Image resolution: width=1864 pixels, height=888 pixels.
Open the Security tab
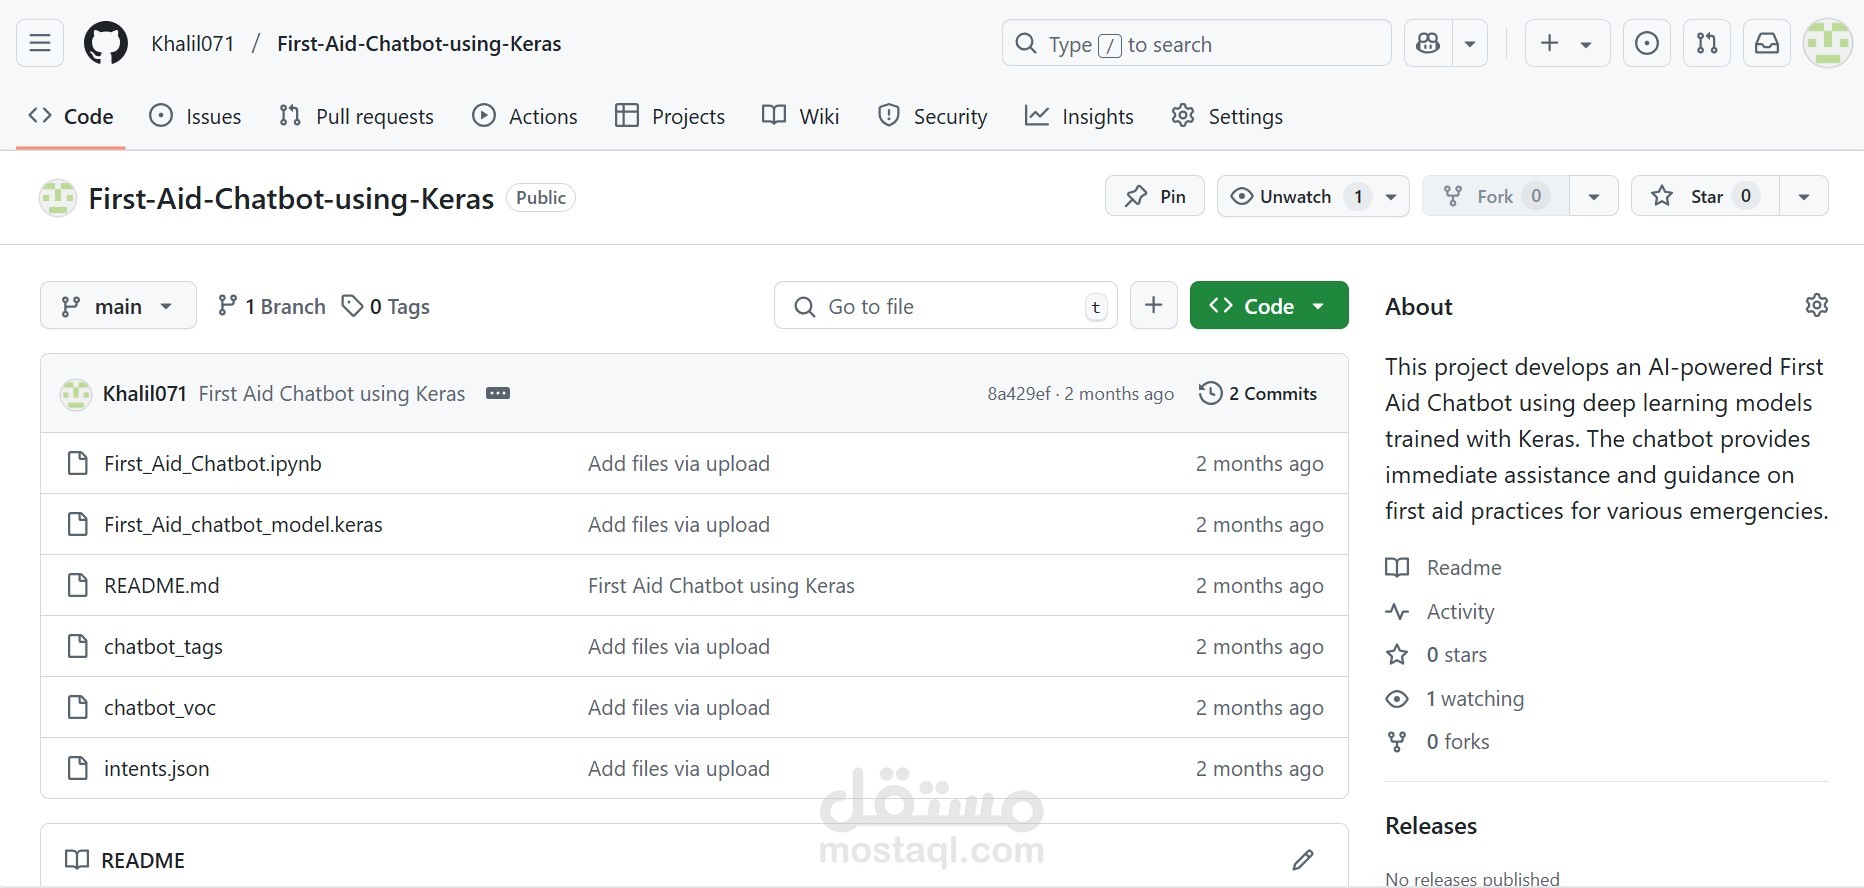932,116
